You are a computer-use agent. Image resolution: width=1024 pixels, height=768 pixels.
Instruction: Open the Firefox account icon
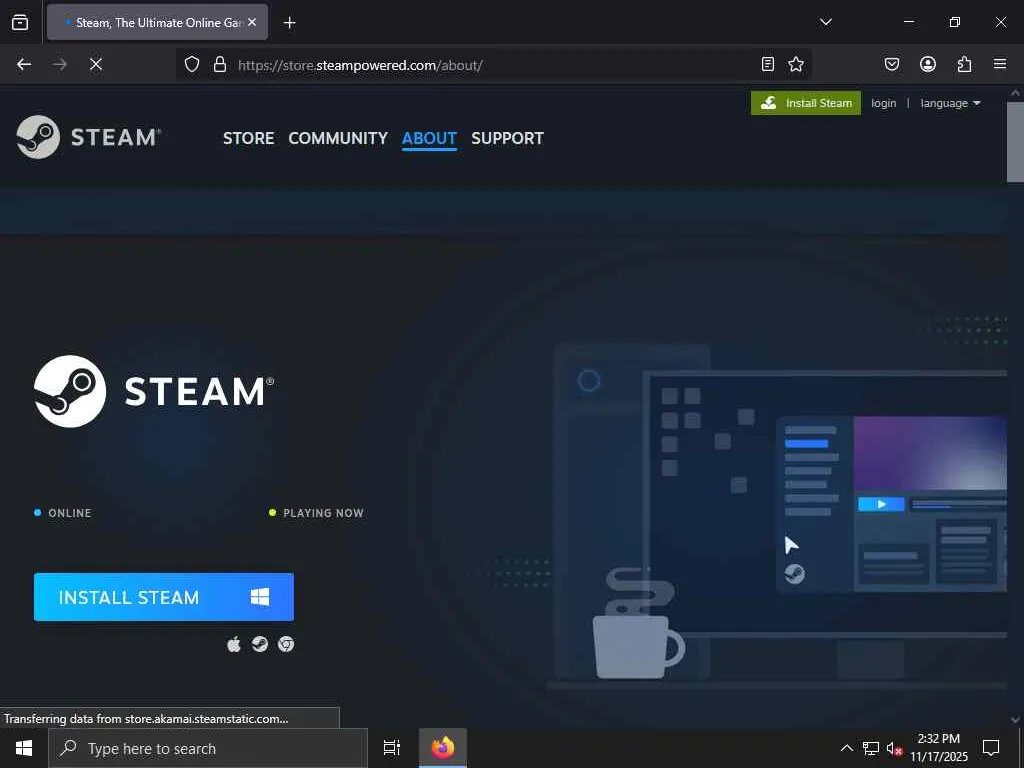(928, 64)
